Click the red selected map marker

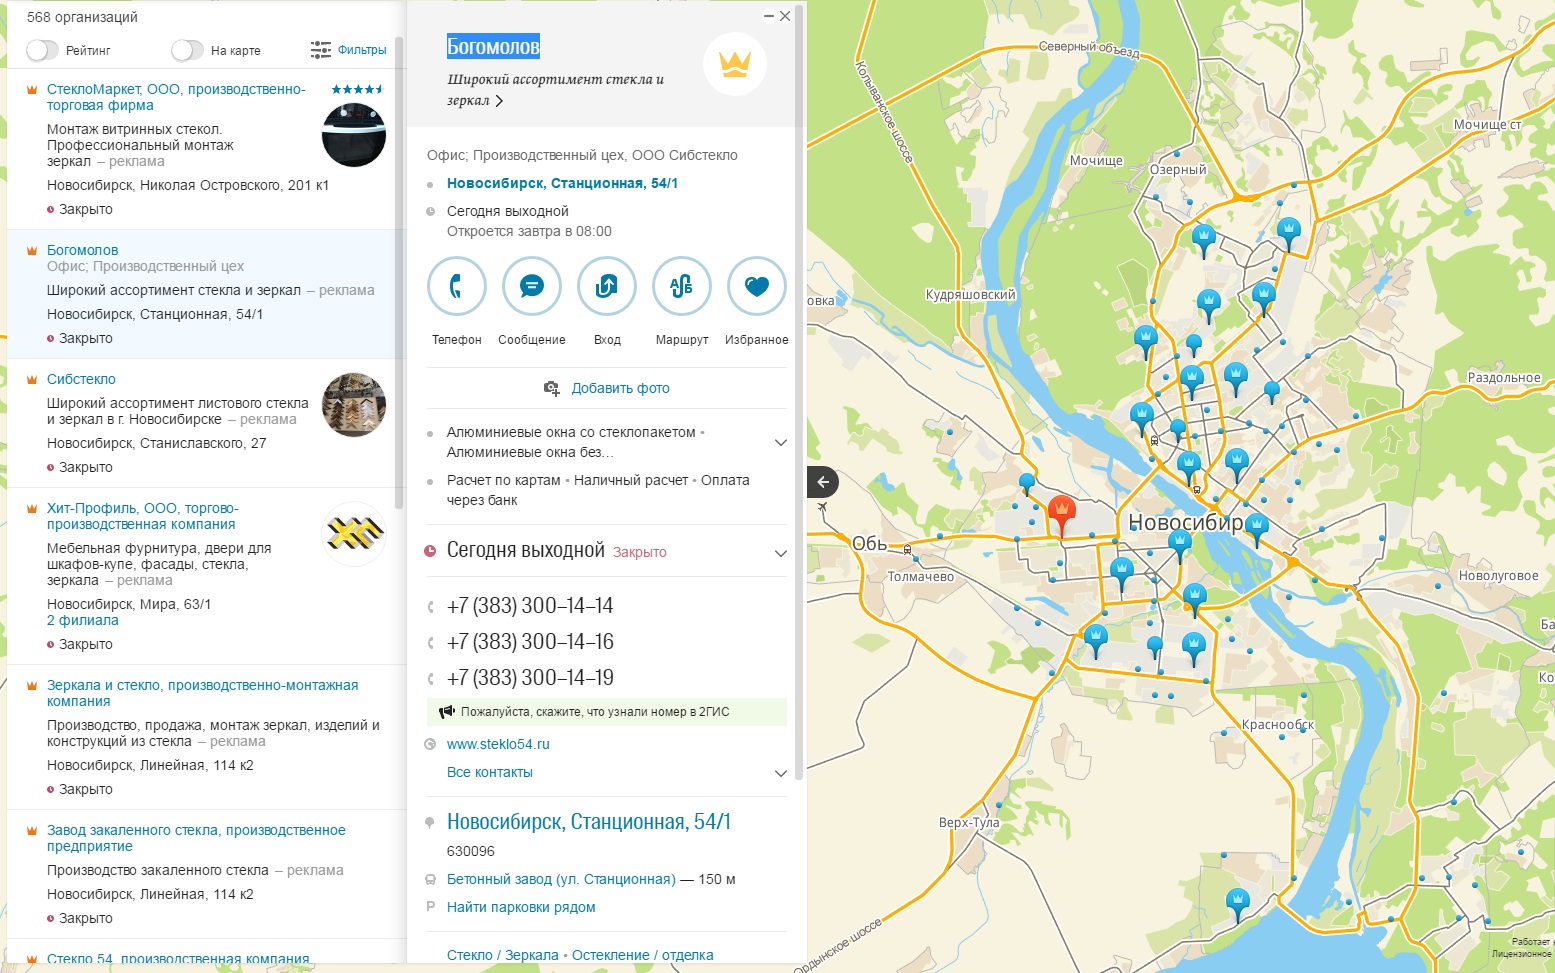(1061, 514)
